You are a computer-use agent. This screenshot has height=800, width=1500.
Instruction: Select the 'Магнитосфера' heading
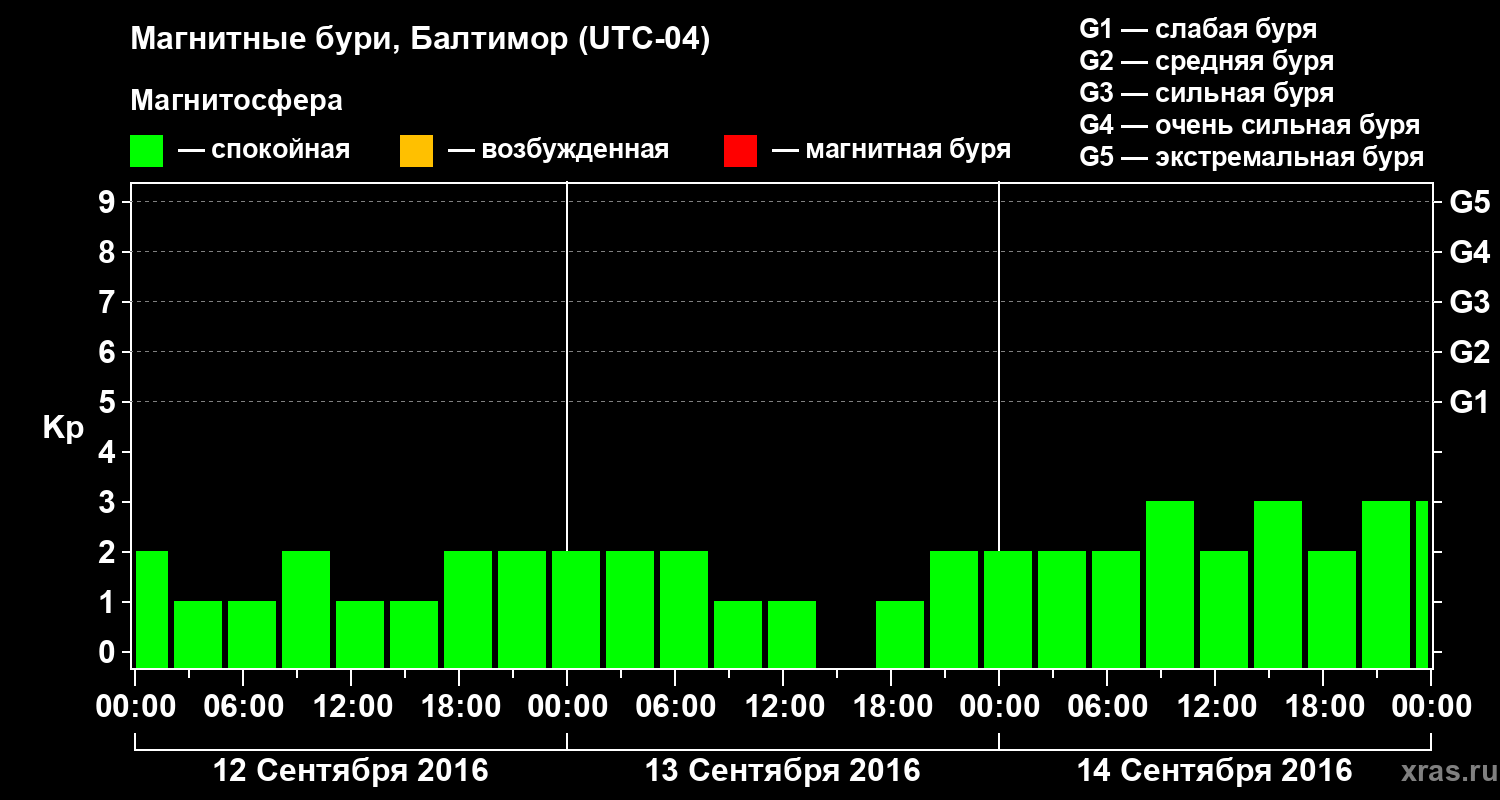236,101
